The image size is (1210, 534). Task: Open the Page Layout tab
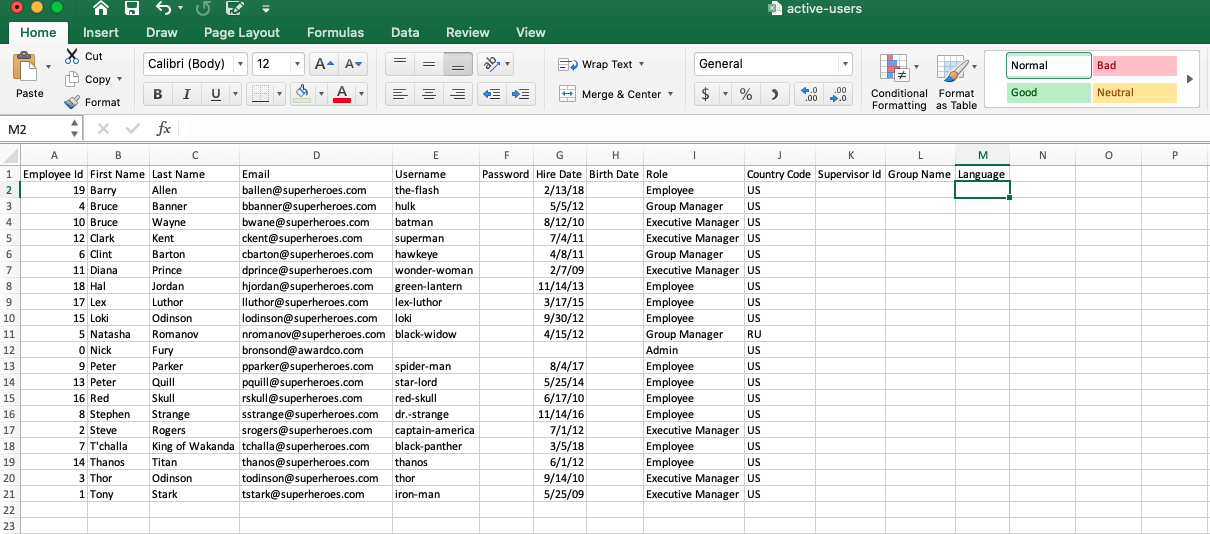point(242,32)
